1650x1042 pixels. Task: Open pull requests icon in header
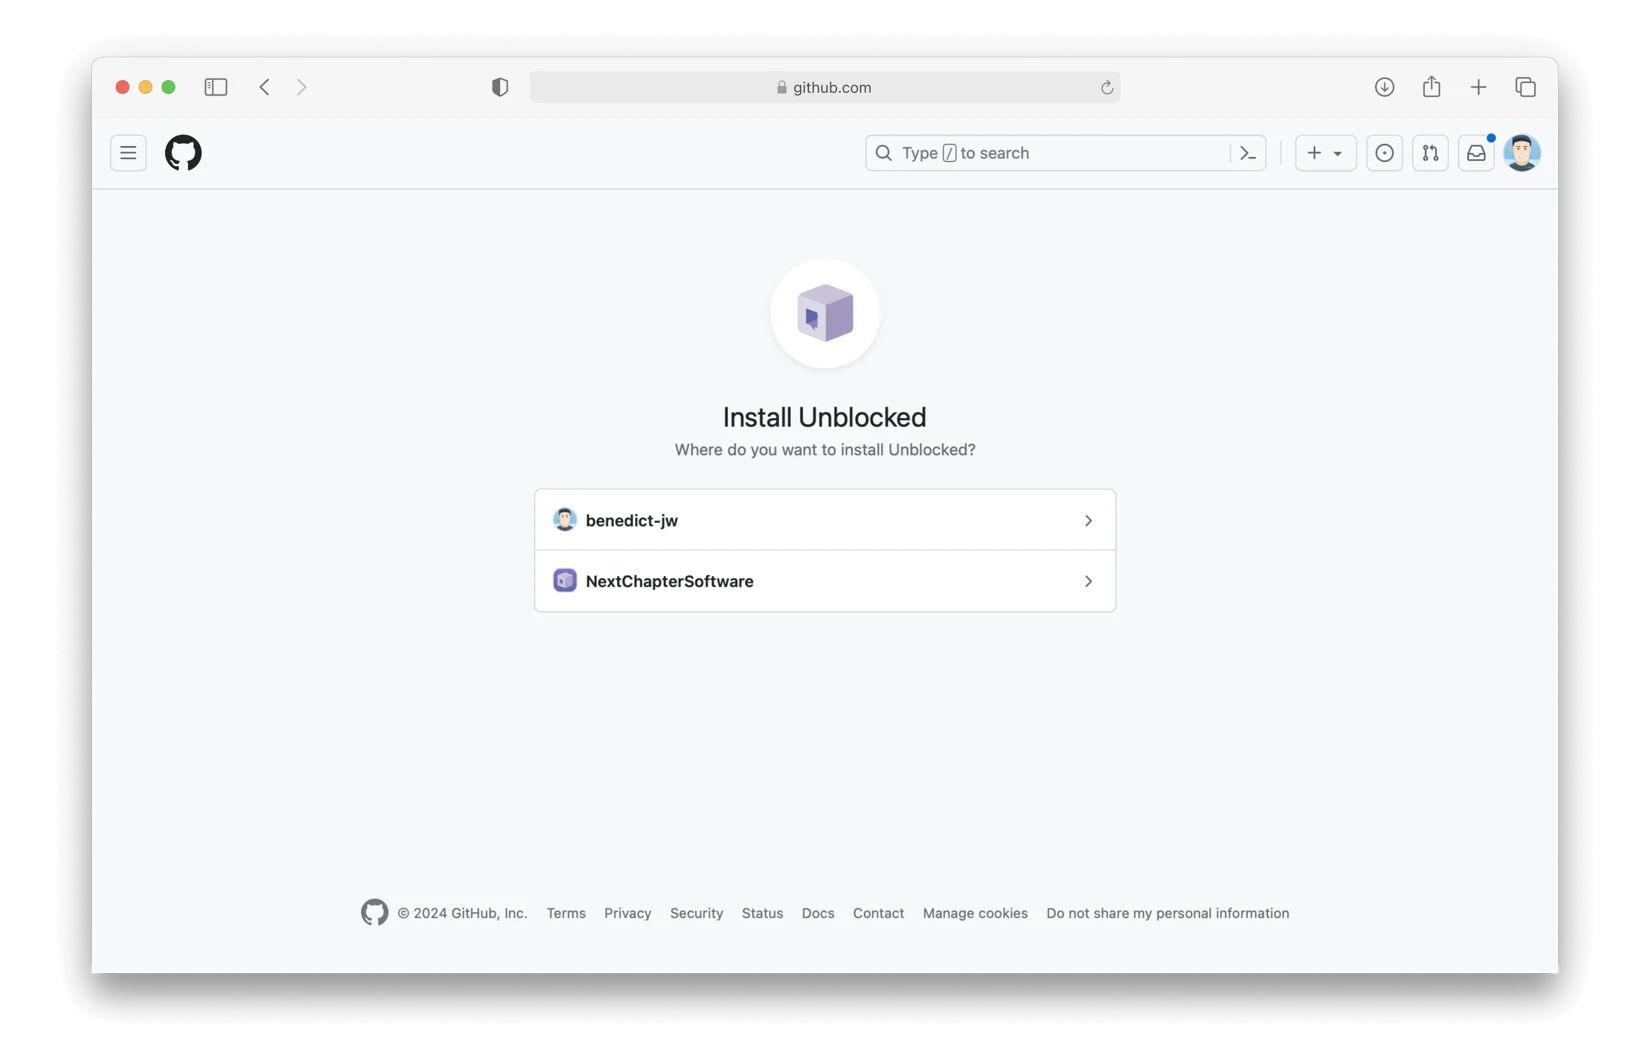1430,153
